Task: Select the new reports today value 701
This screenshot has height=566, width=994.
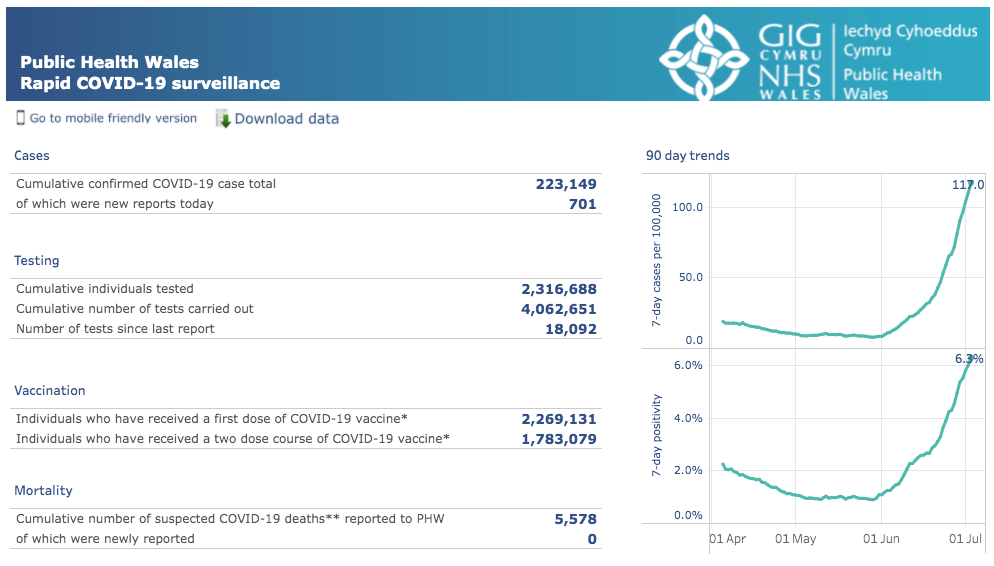Action: pos(583,204)
